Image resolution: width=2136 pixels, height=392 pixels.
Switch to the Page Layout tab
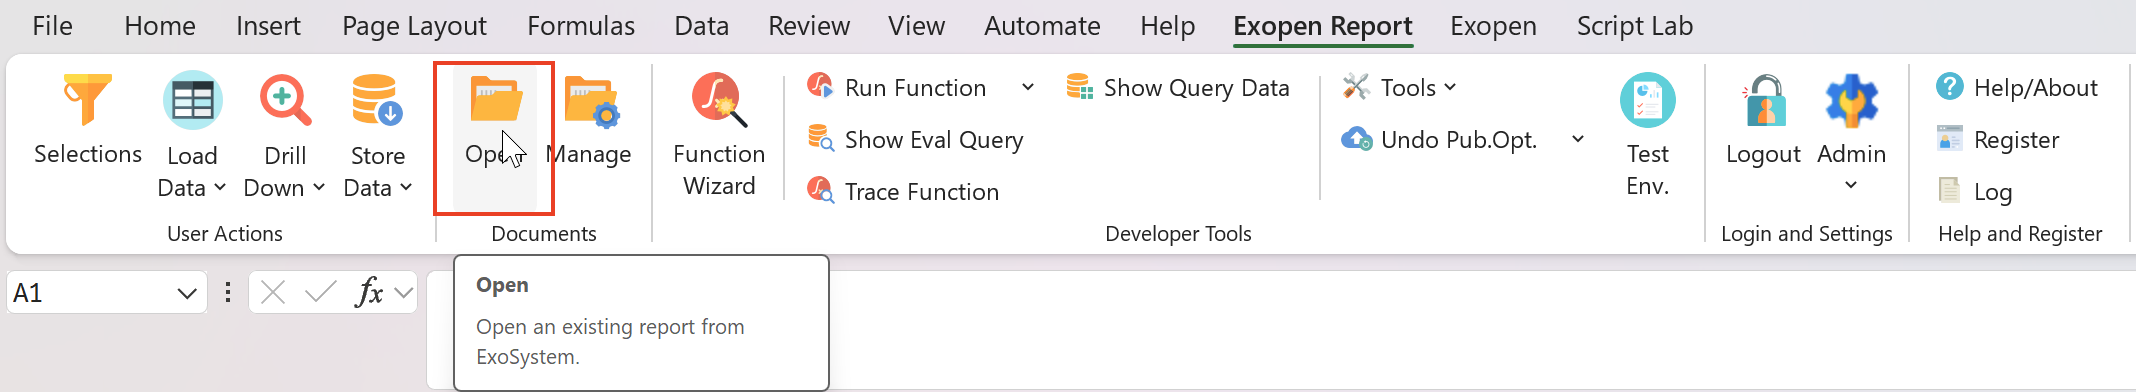(x=414, y=26)
